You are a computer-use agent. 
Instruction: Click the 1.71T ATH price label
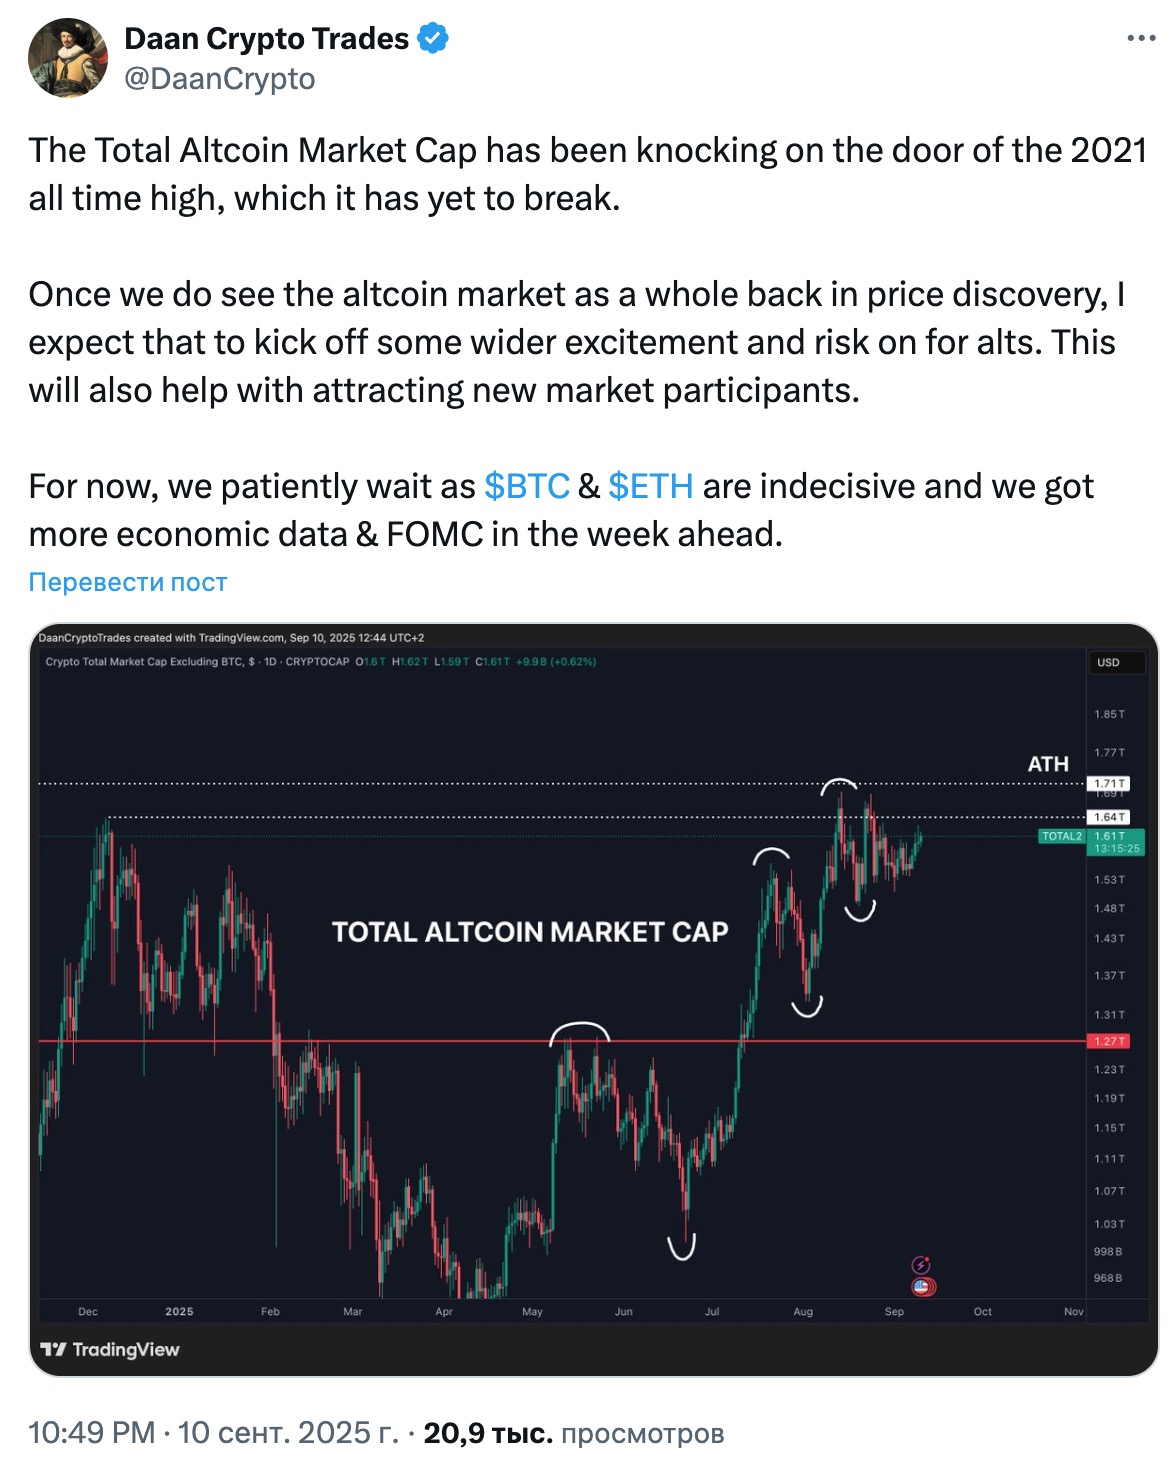[1109, 784]
